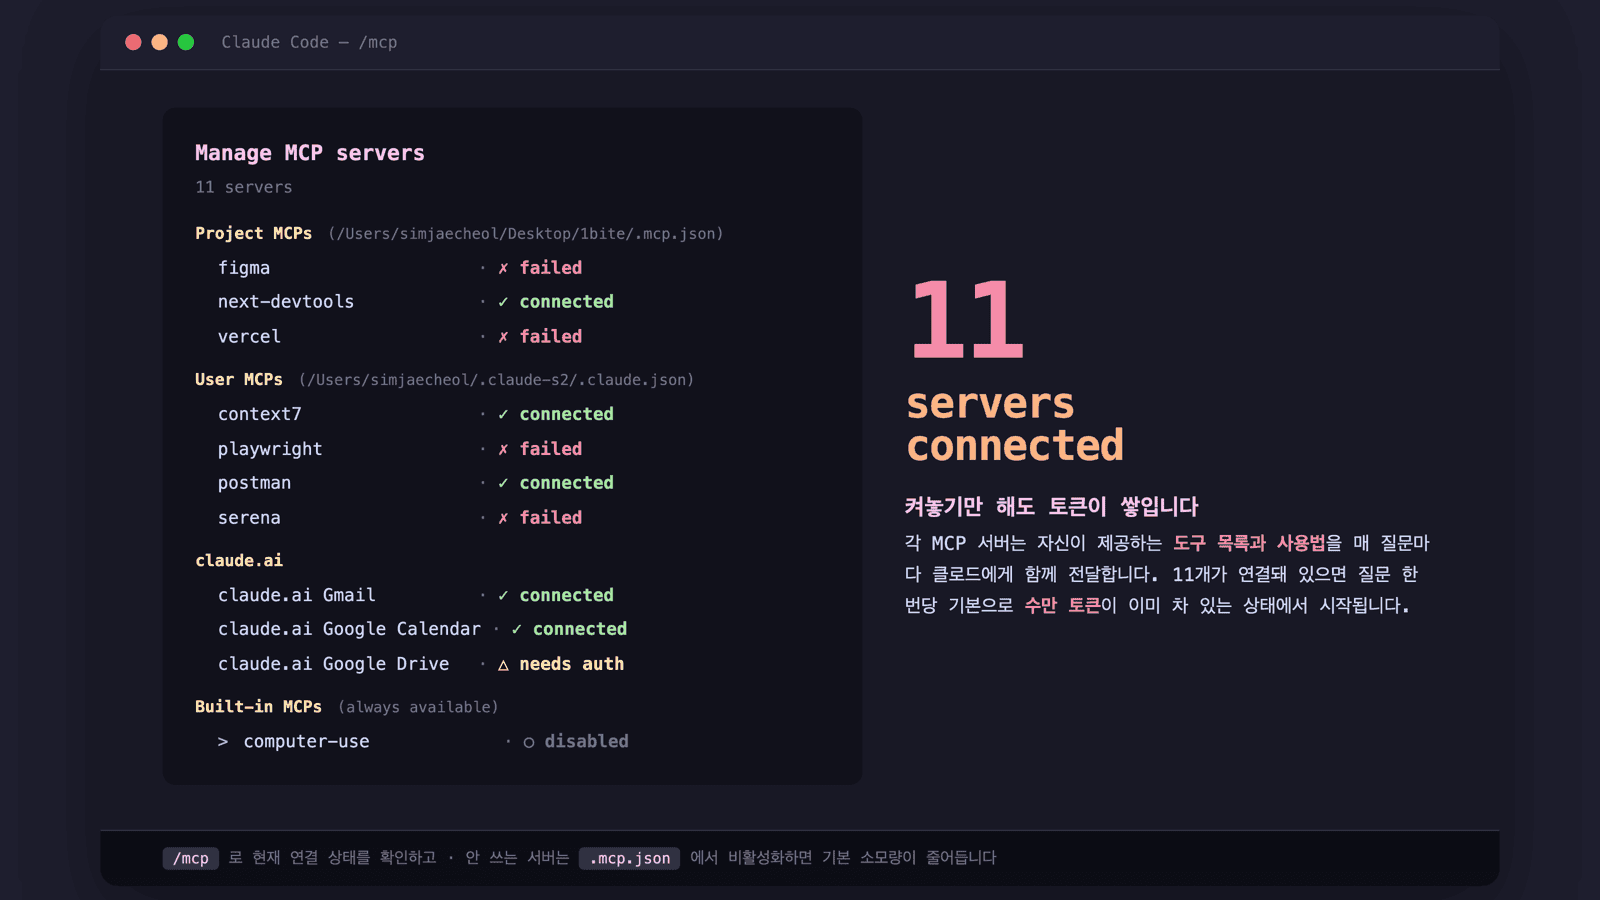Select the postman server entry
1600x900 pixels.
pos(416,483)
